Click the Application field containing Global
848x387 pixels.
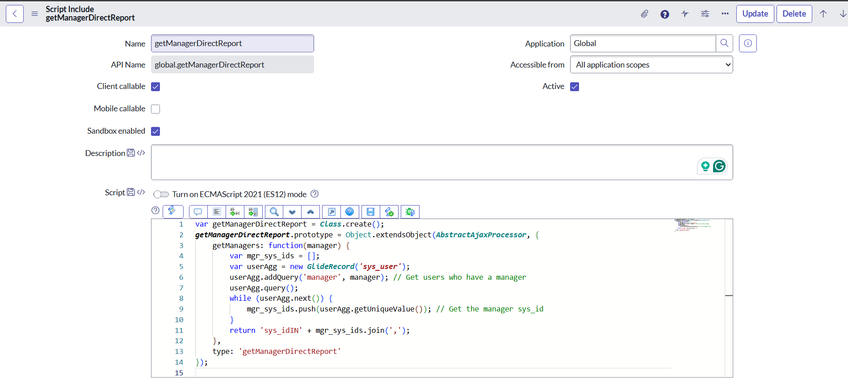click(x=643, y=43)
